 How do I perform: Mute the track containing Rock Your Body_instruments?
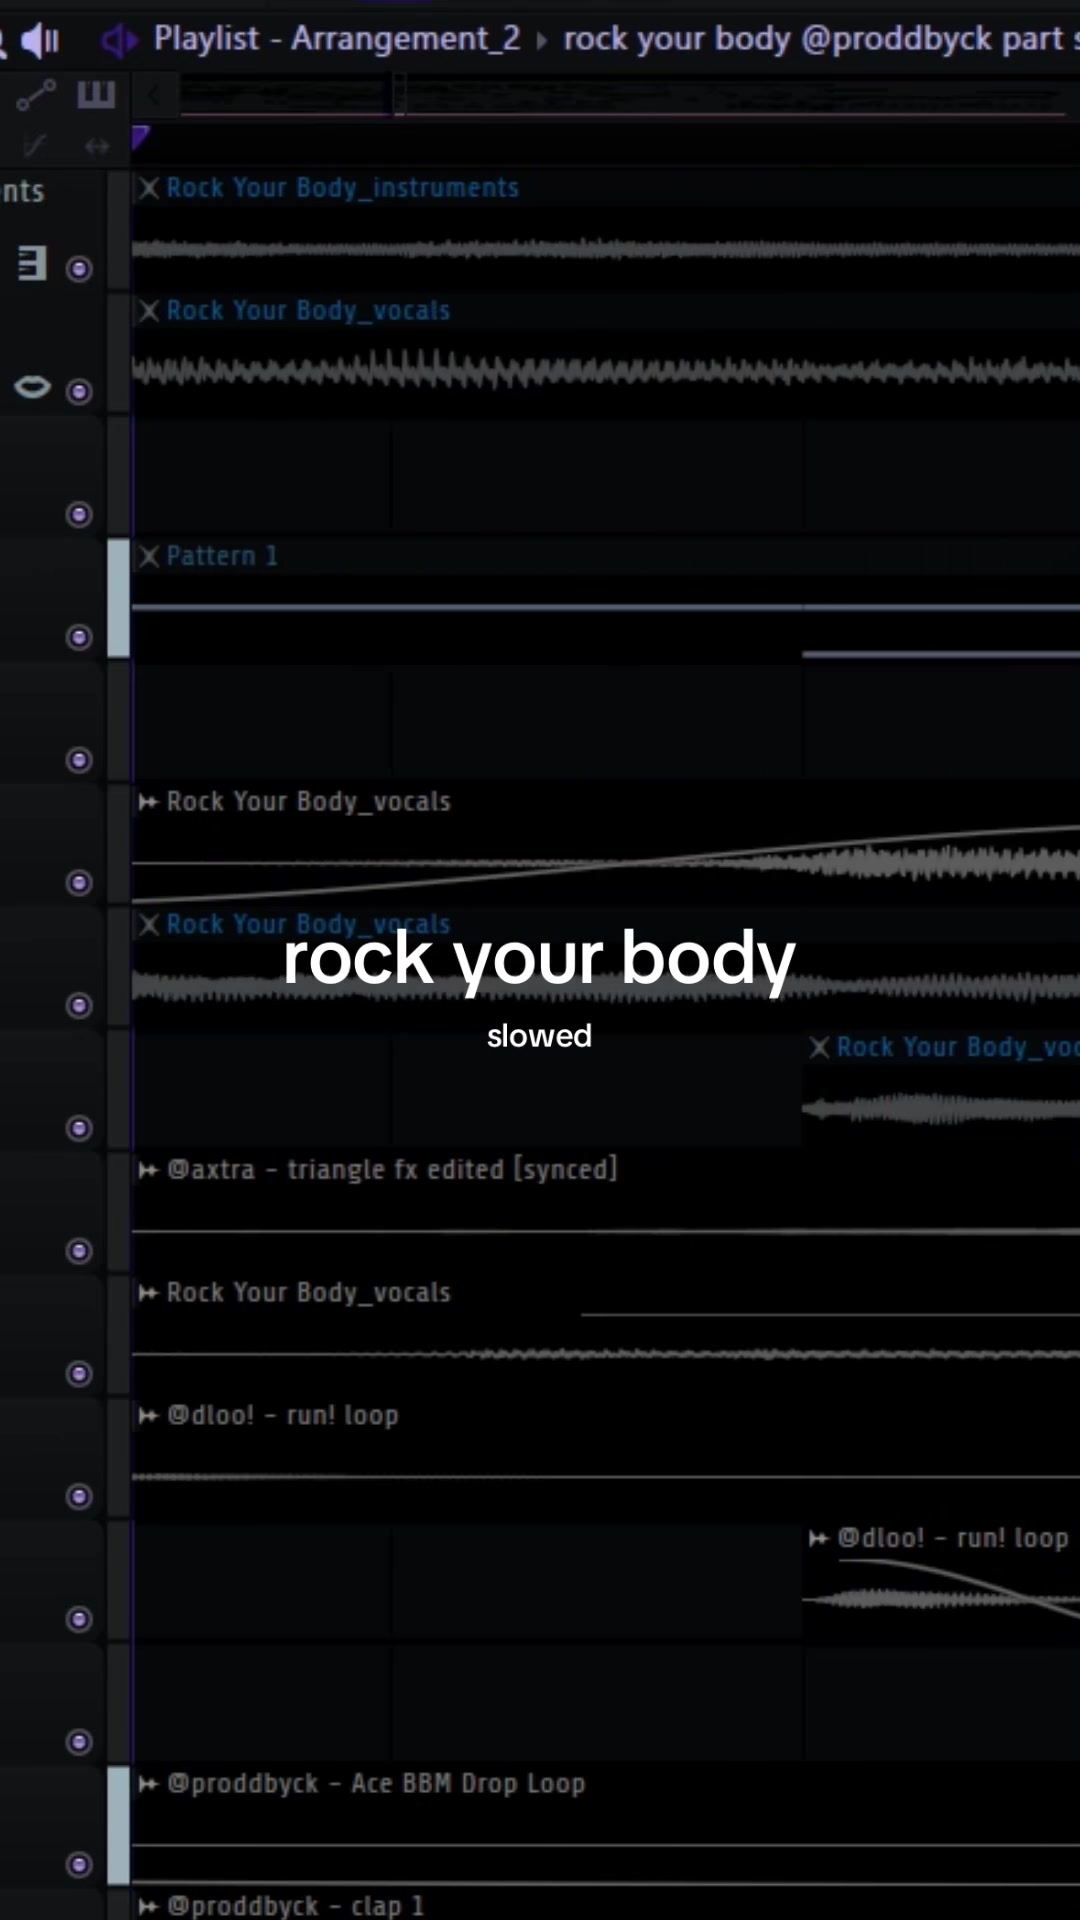pos(79,269)
